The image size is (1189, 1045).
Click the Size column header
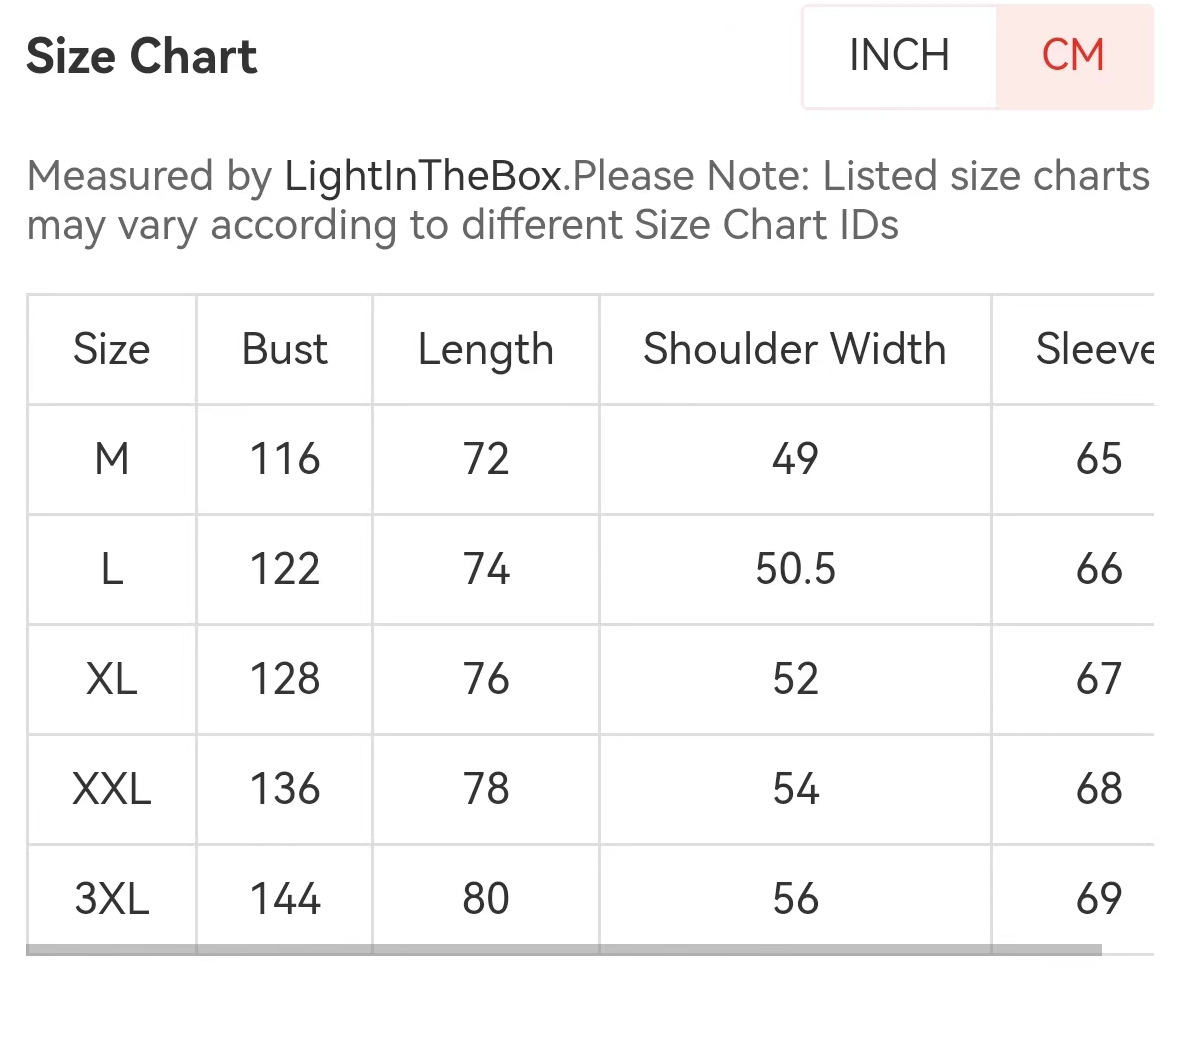pyautogui.click(x=111, y=350)
